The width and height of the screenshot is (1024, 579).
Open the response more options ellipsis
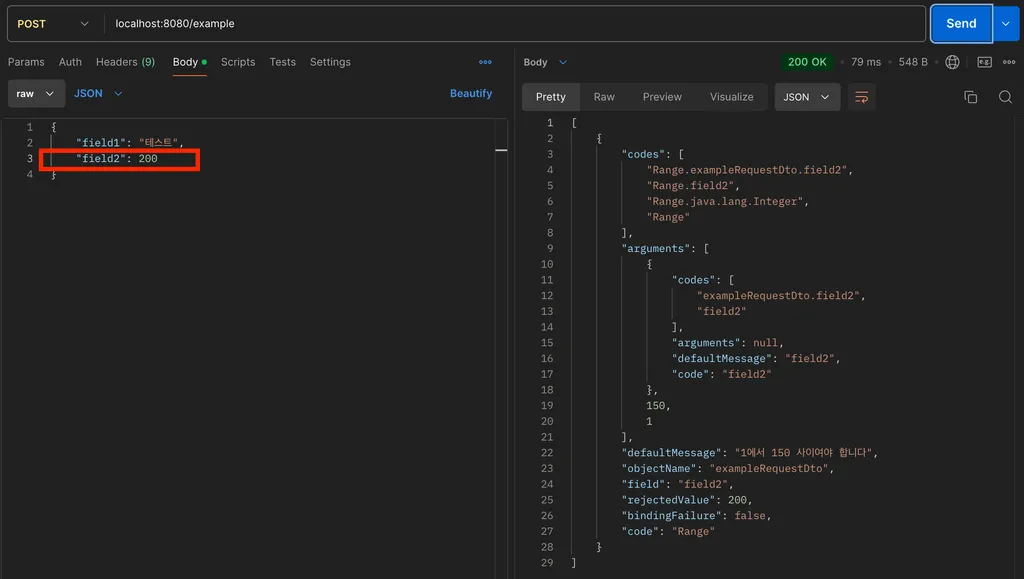tap(1009, 62)
